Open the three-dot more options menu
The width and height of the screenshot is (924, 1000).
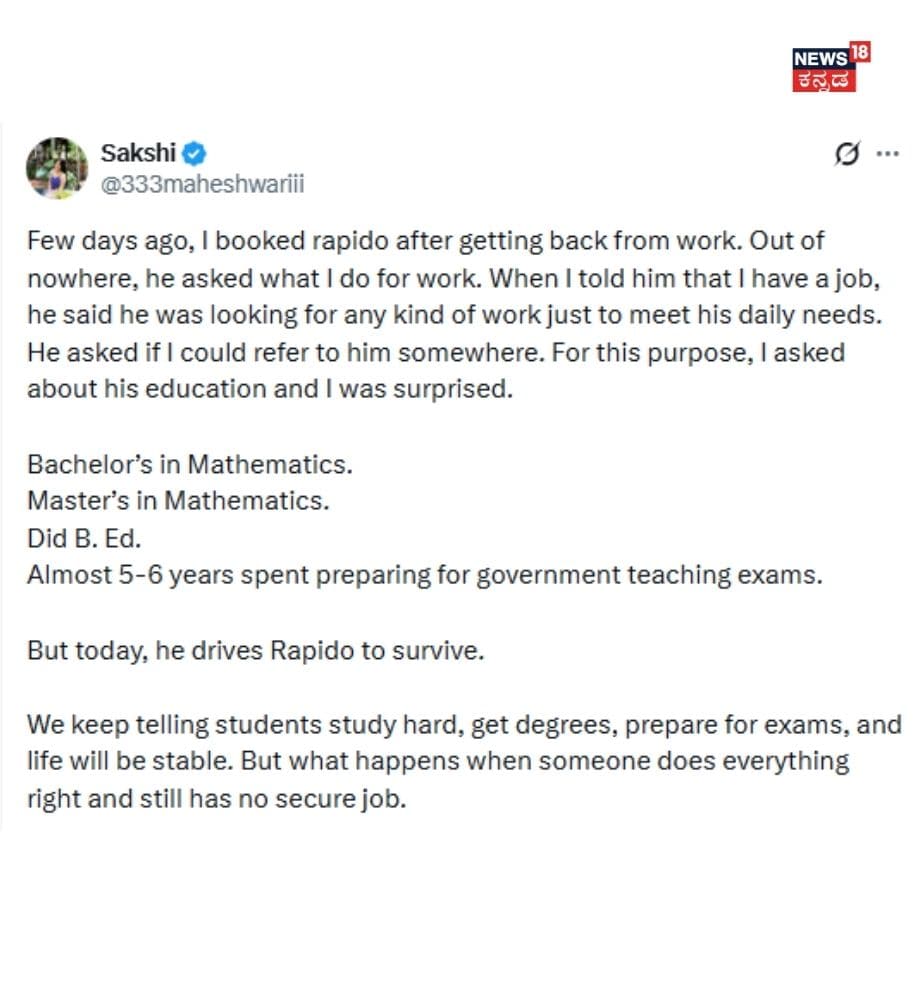(887, 154)
